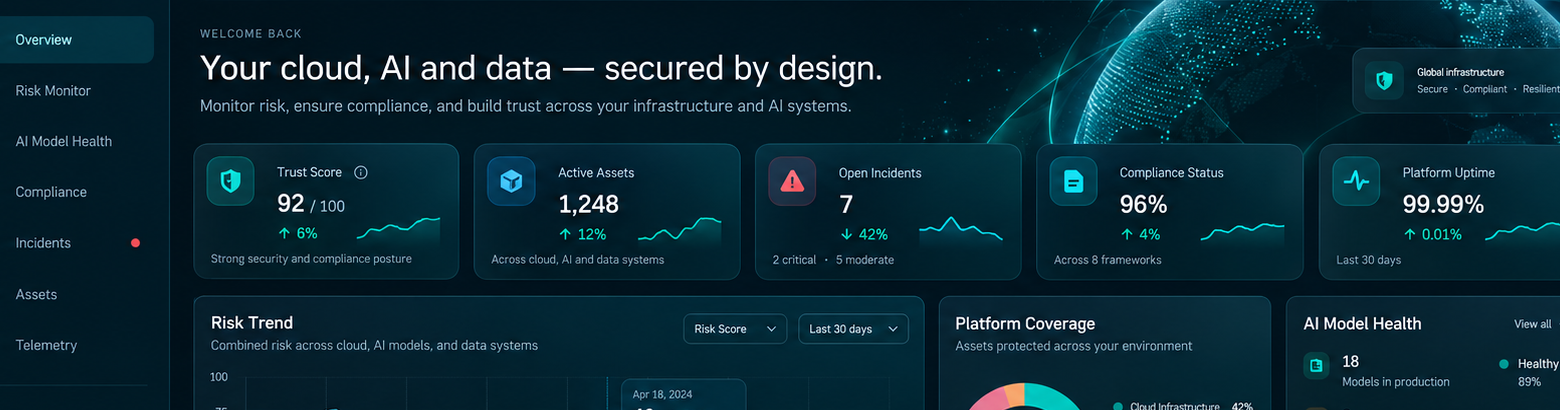Click the Platform Coverage donut chart
The height and width of the screenshot is (410, 1560).
click(1024, 396)
